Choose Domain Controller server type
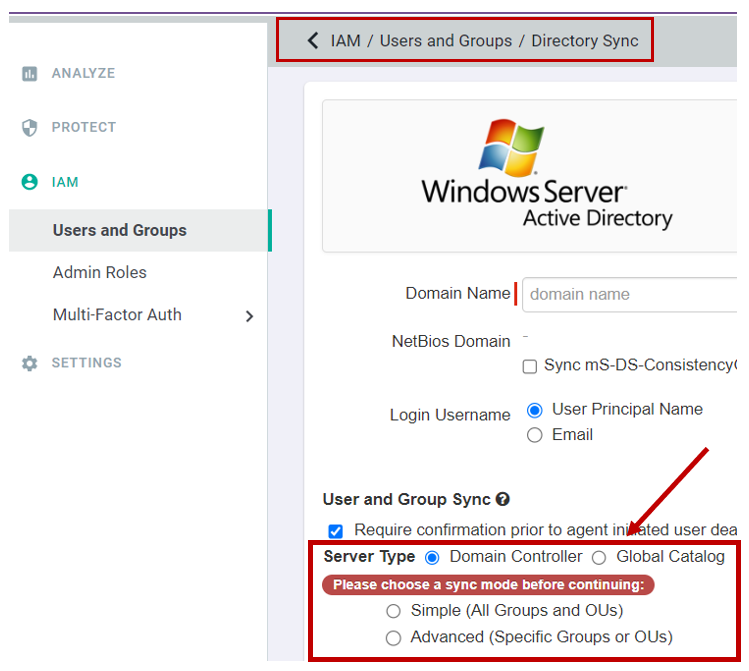This screenshot has height=671, width=749. pos(432,557)
